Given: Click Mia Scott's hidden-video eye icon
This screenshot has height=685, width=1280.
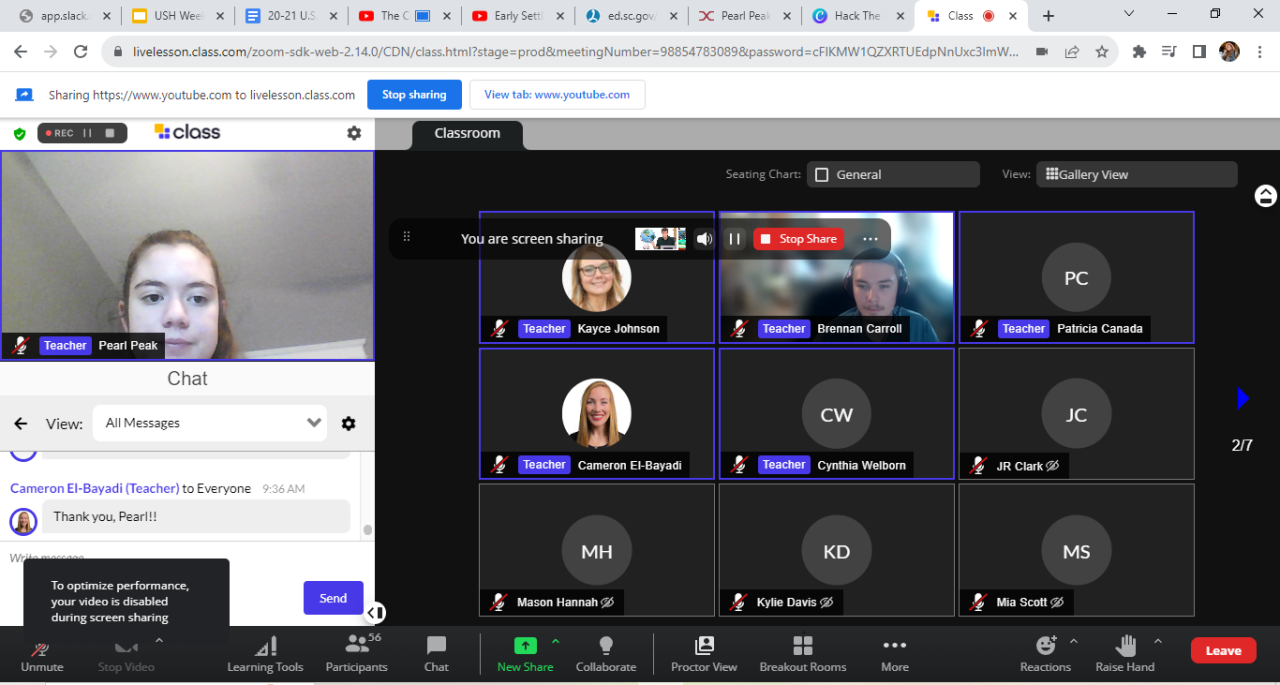Looking at the screenshot, I should click(x=1056, y=602).
